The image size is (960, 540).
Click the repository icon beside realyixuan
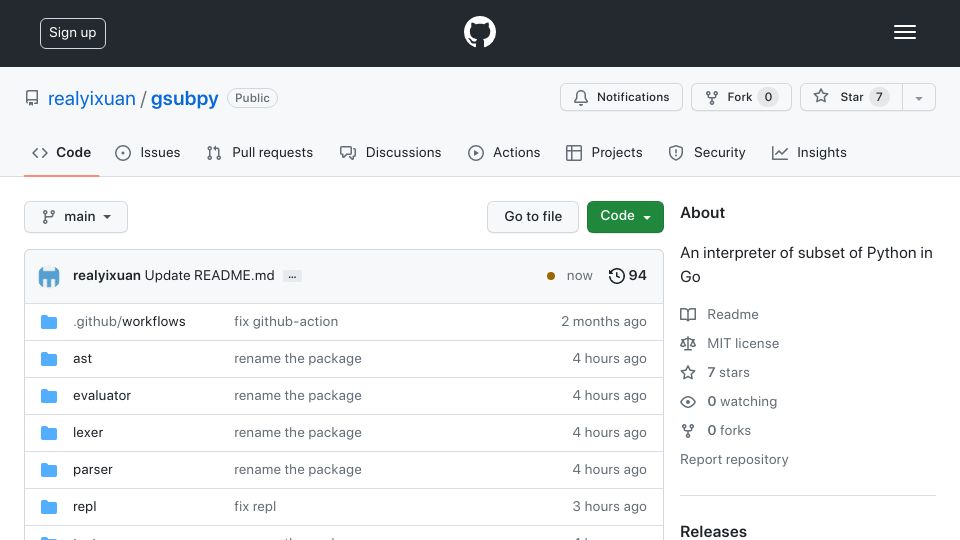(x=32, y=98)
